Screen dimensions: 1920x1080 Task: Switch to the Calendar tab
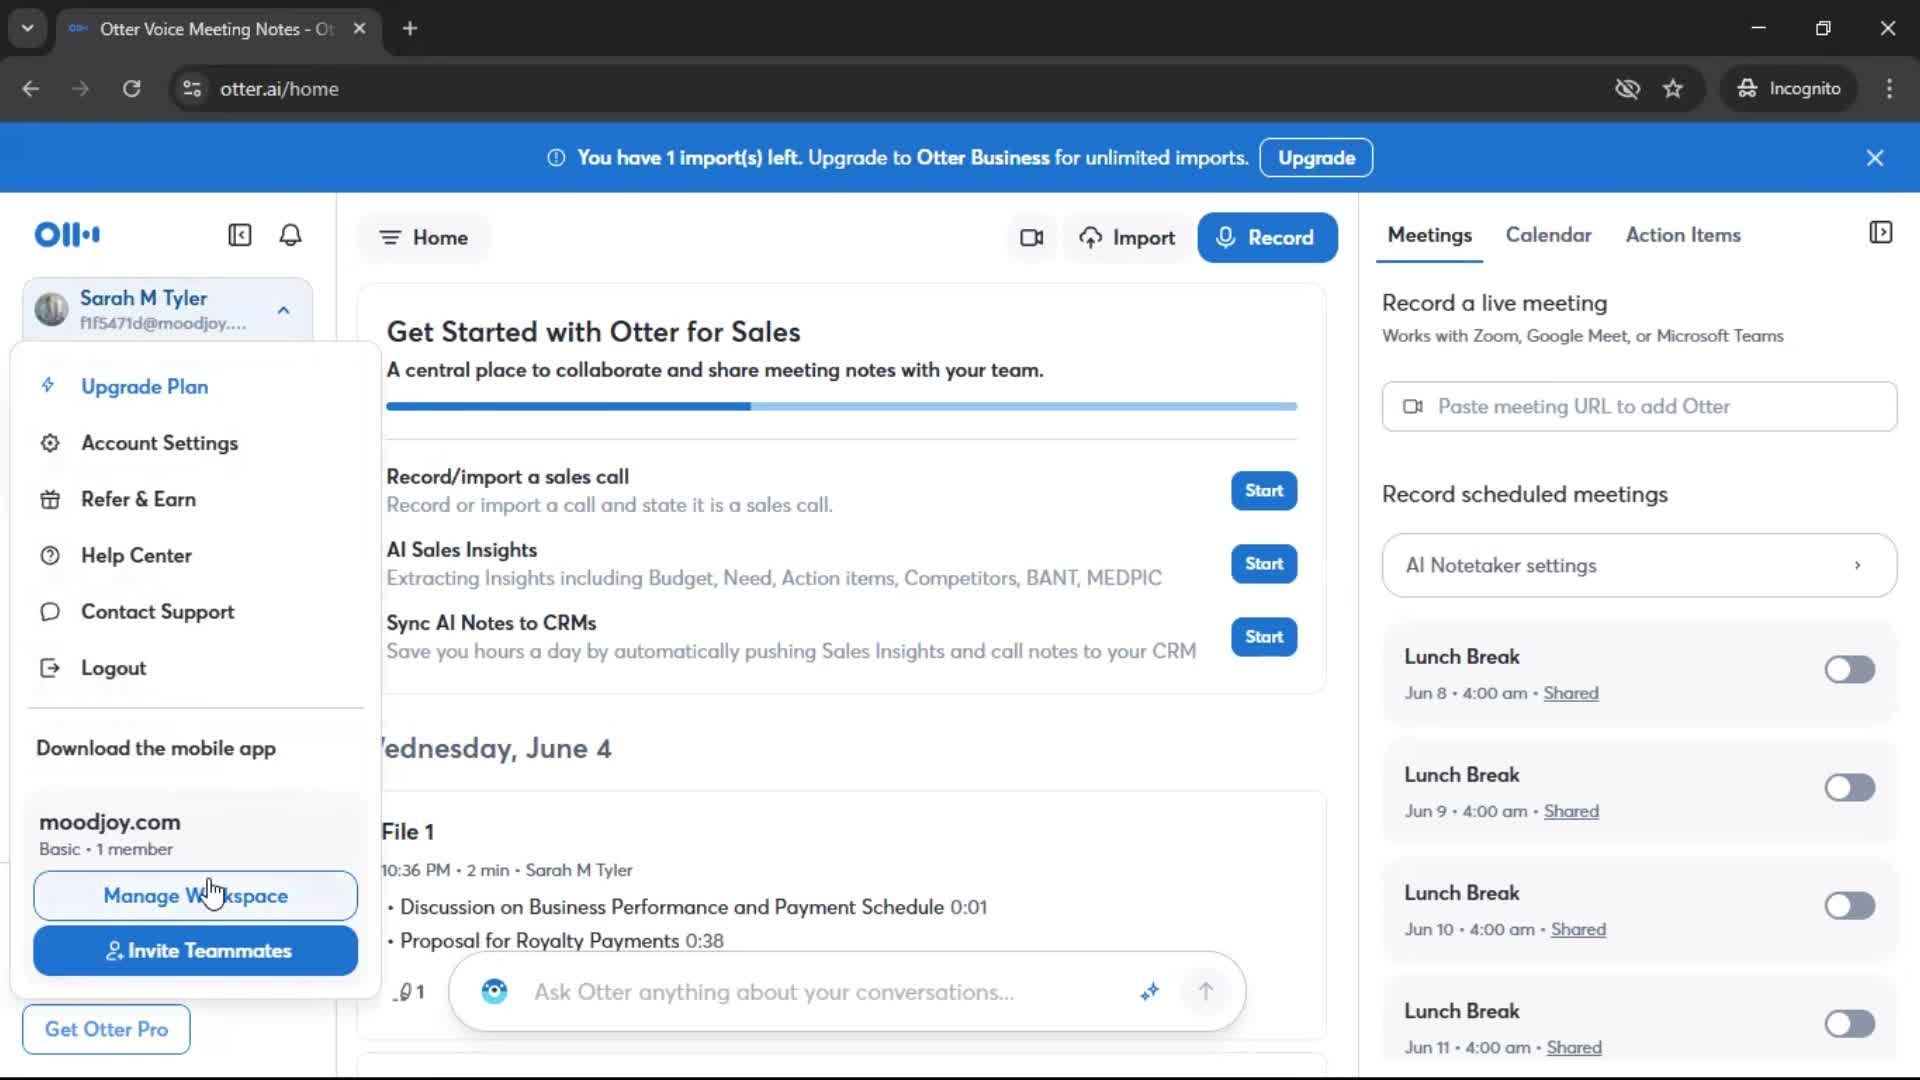pyautogui.click(x=1548, y=235)
